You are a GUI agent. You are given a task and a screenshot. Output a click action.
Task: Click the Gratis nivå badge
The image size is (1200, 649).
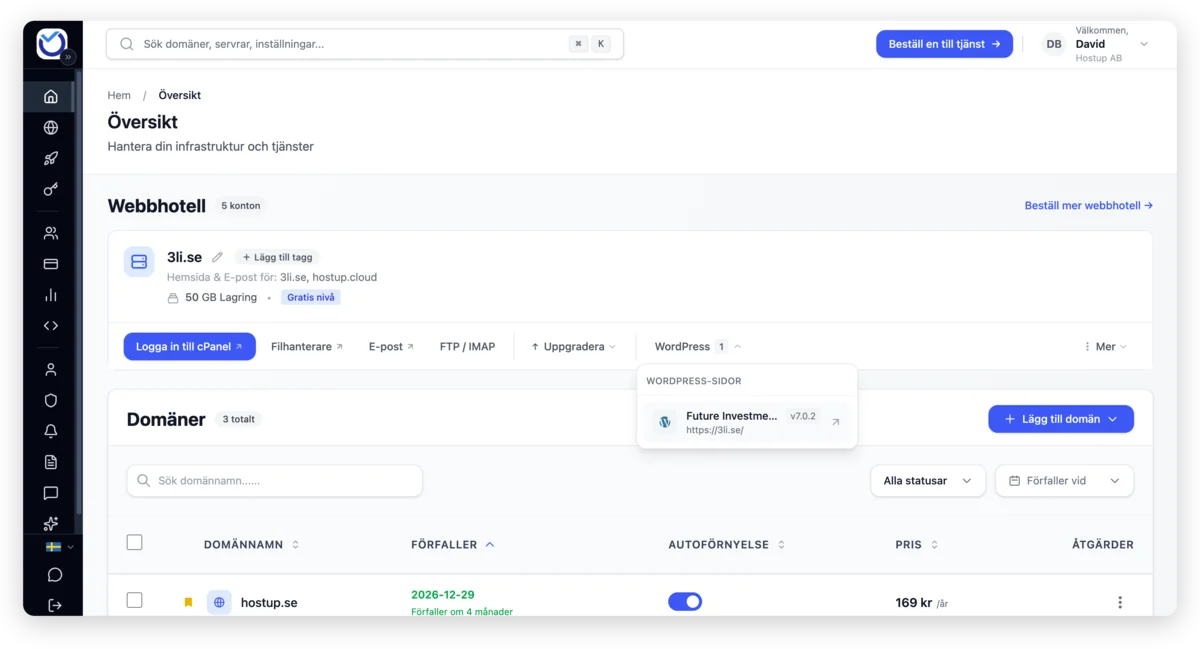pos(311,297)
